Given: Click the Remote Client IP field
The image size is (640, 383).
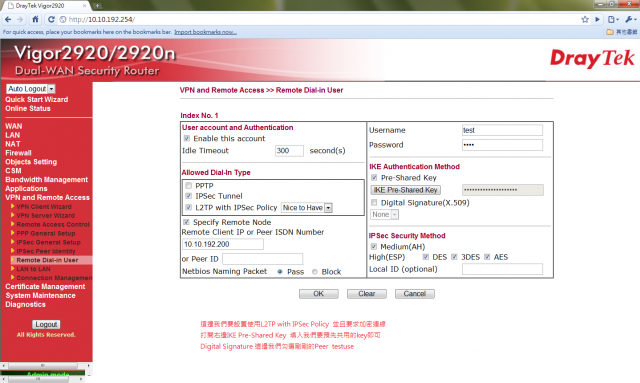Looking at the screenshot, I should (222, 244).
